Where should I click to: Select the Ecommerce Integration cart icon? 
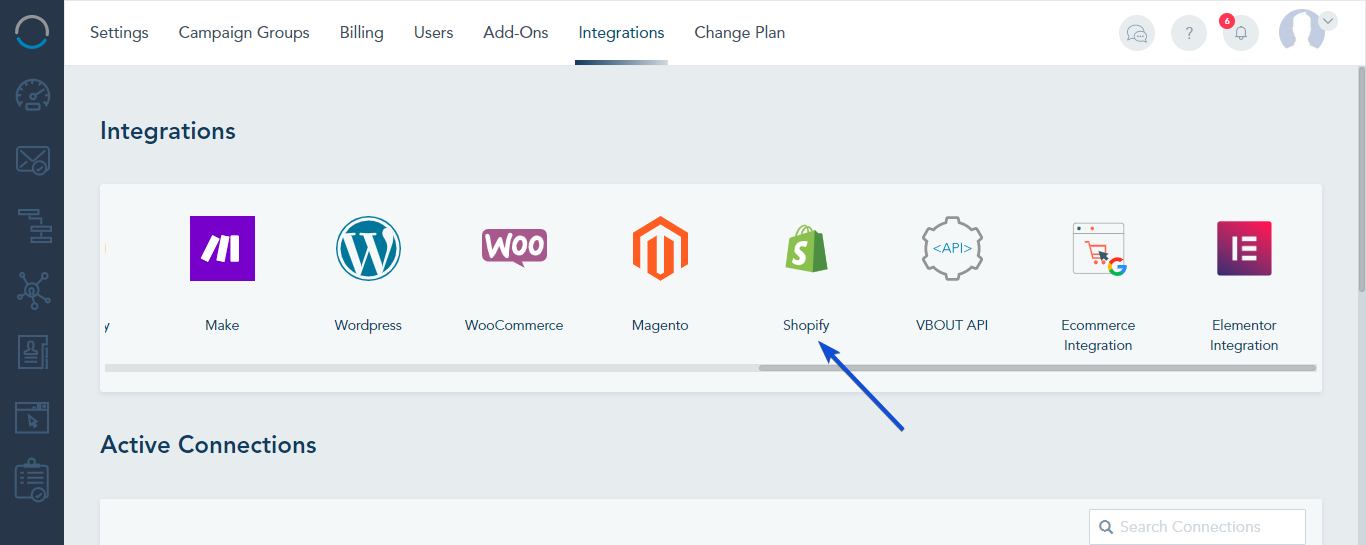(x=1098, y=249)
